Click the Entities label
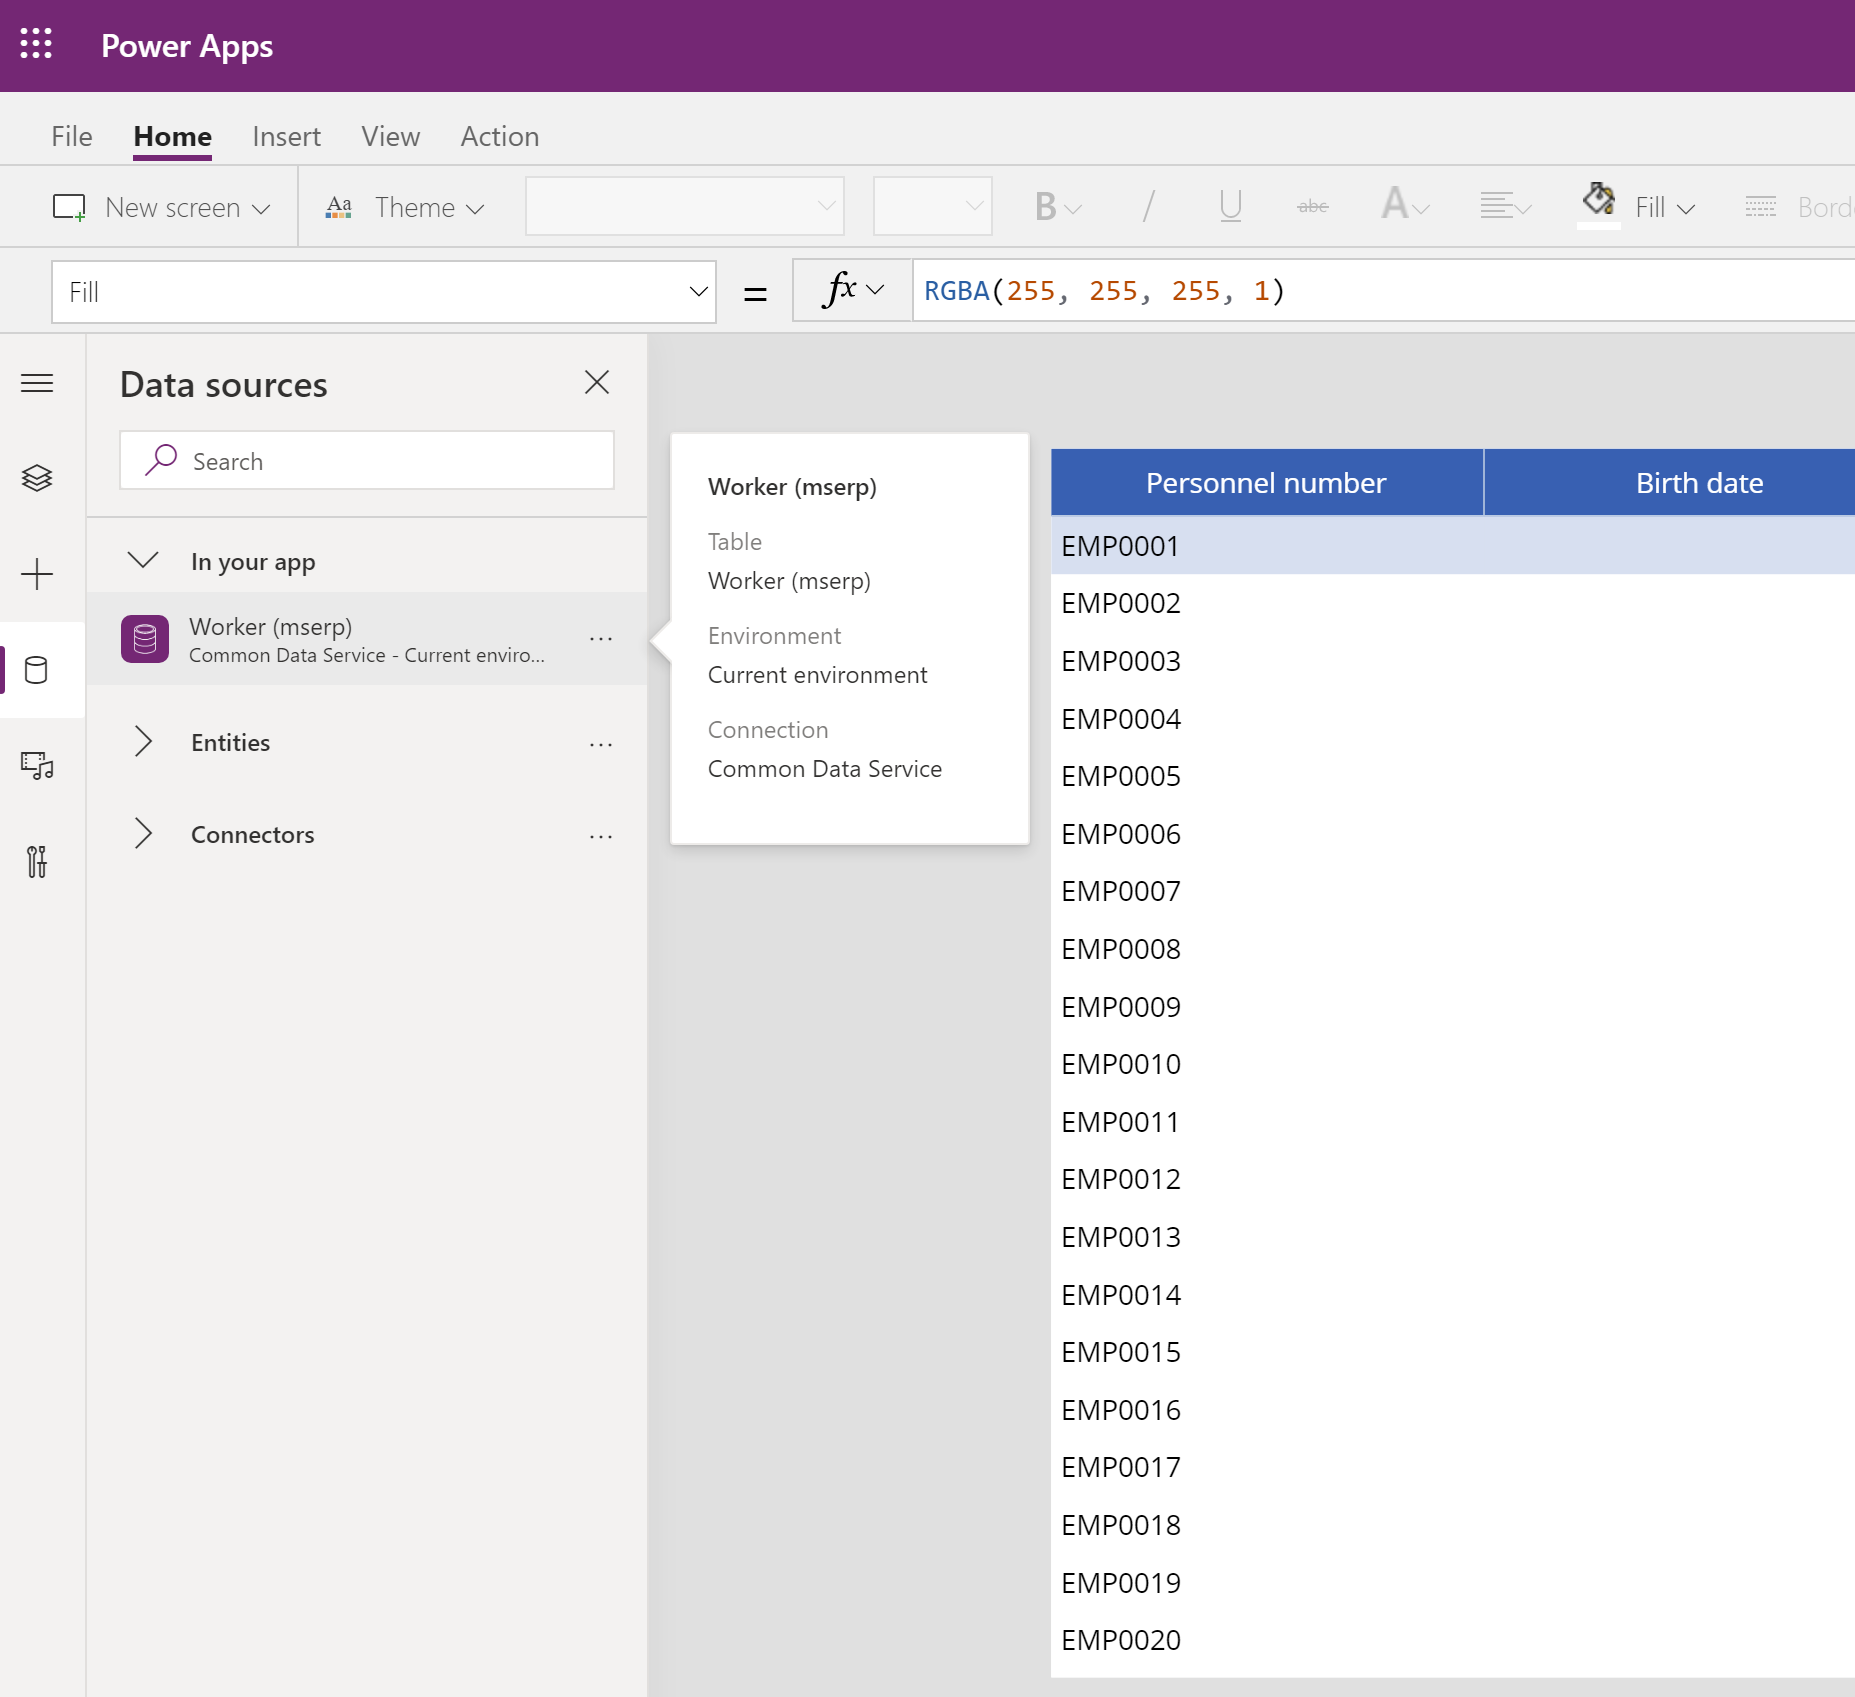The height and width of the screenshot is (1697, 1855). coord(231,743)
